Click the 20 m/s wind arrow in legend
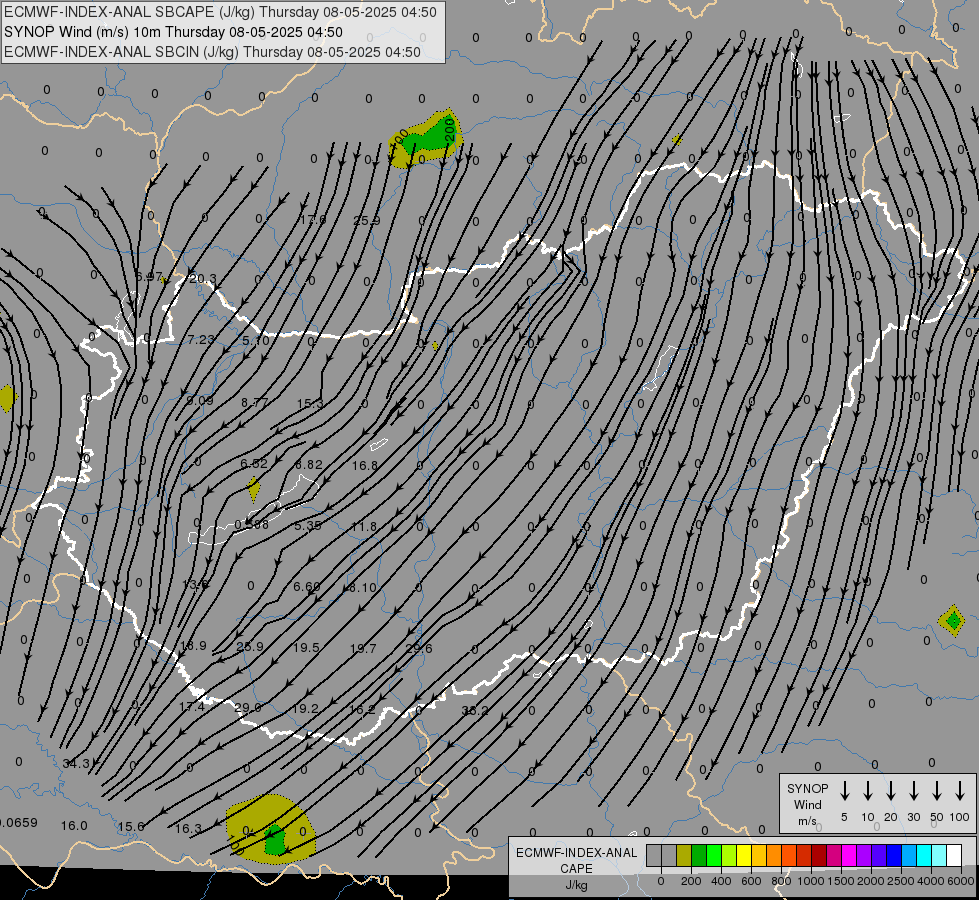The height and width of the screenshot is (900, 979). click(891, 791)
